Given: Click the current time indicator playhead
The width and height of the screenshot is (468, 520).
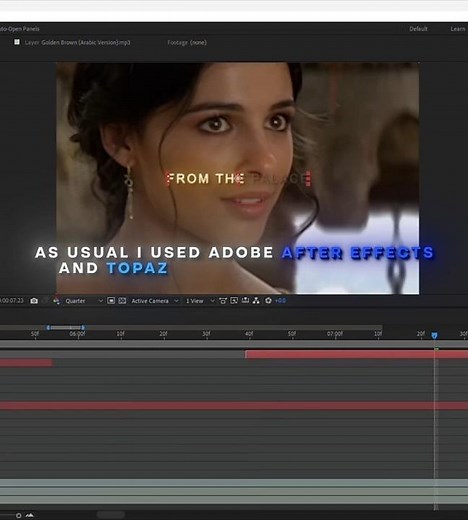Looking at the screenshot, I should pos(434,335).
